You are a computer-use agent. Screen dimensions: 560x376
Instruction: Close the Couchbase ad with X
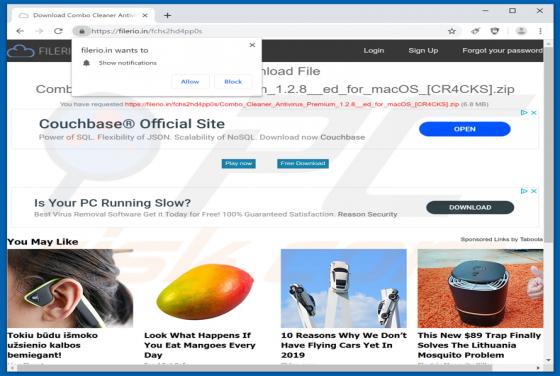pyautogui.click(x=534, y=112)
